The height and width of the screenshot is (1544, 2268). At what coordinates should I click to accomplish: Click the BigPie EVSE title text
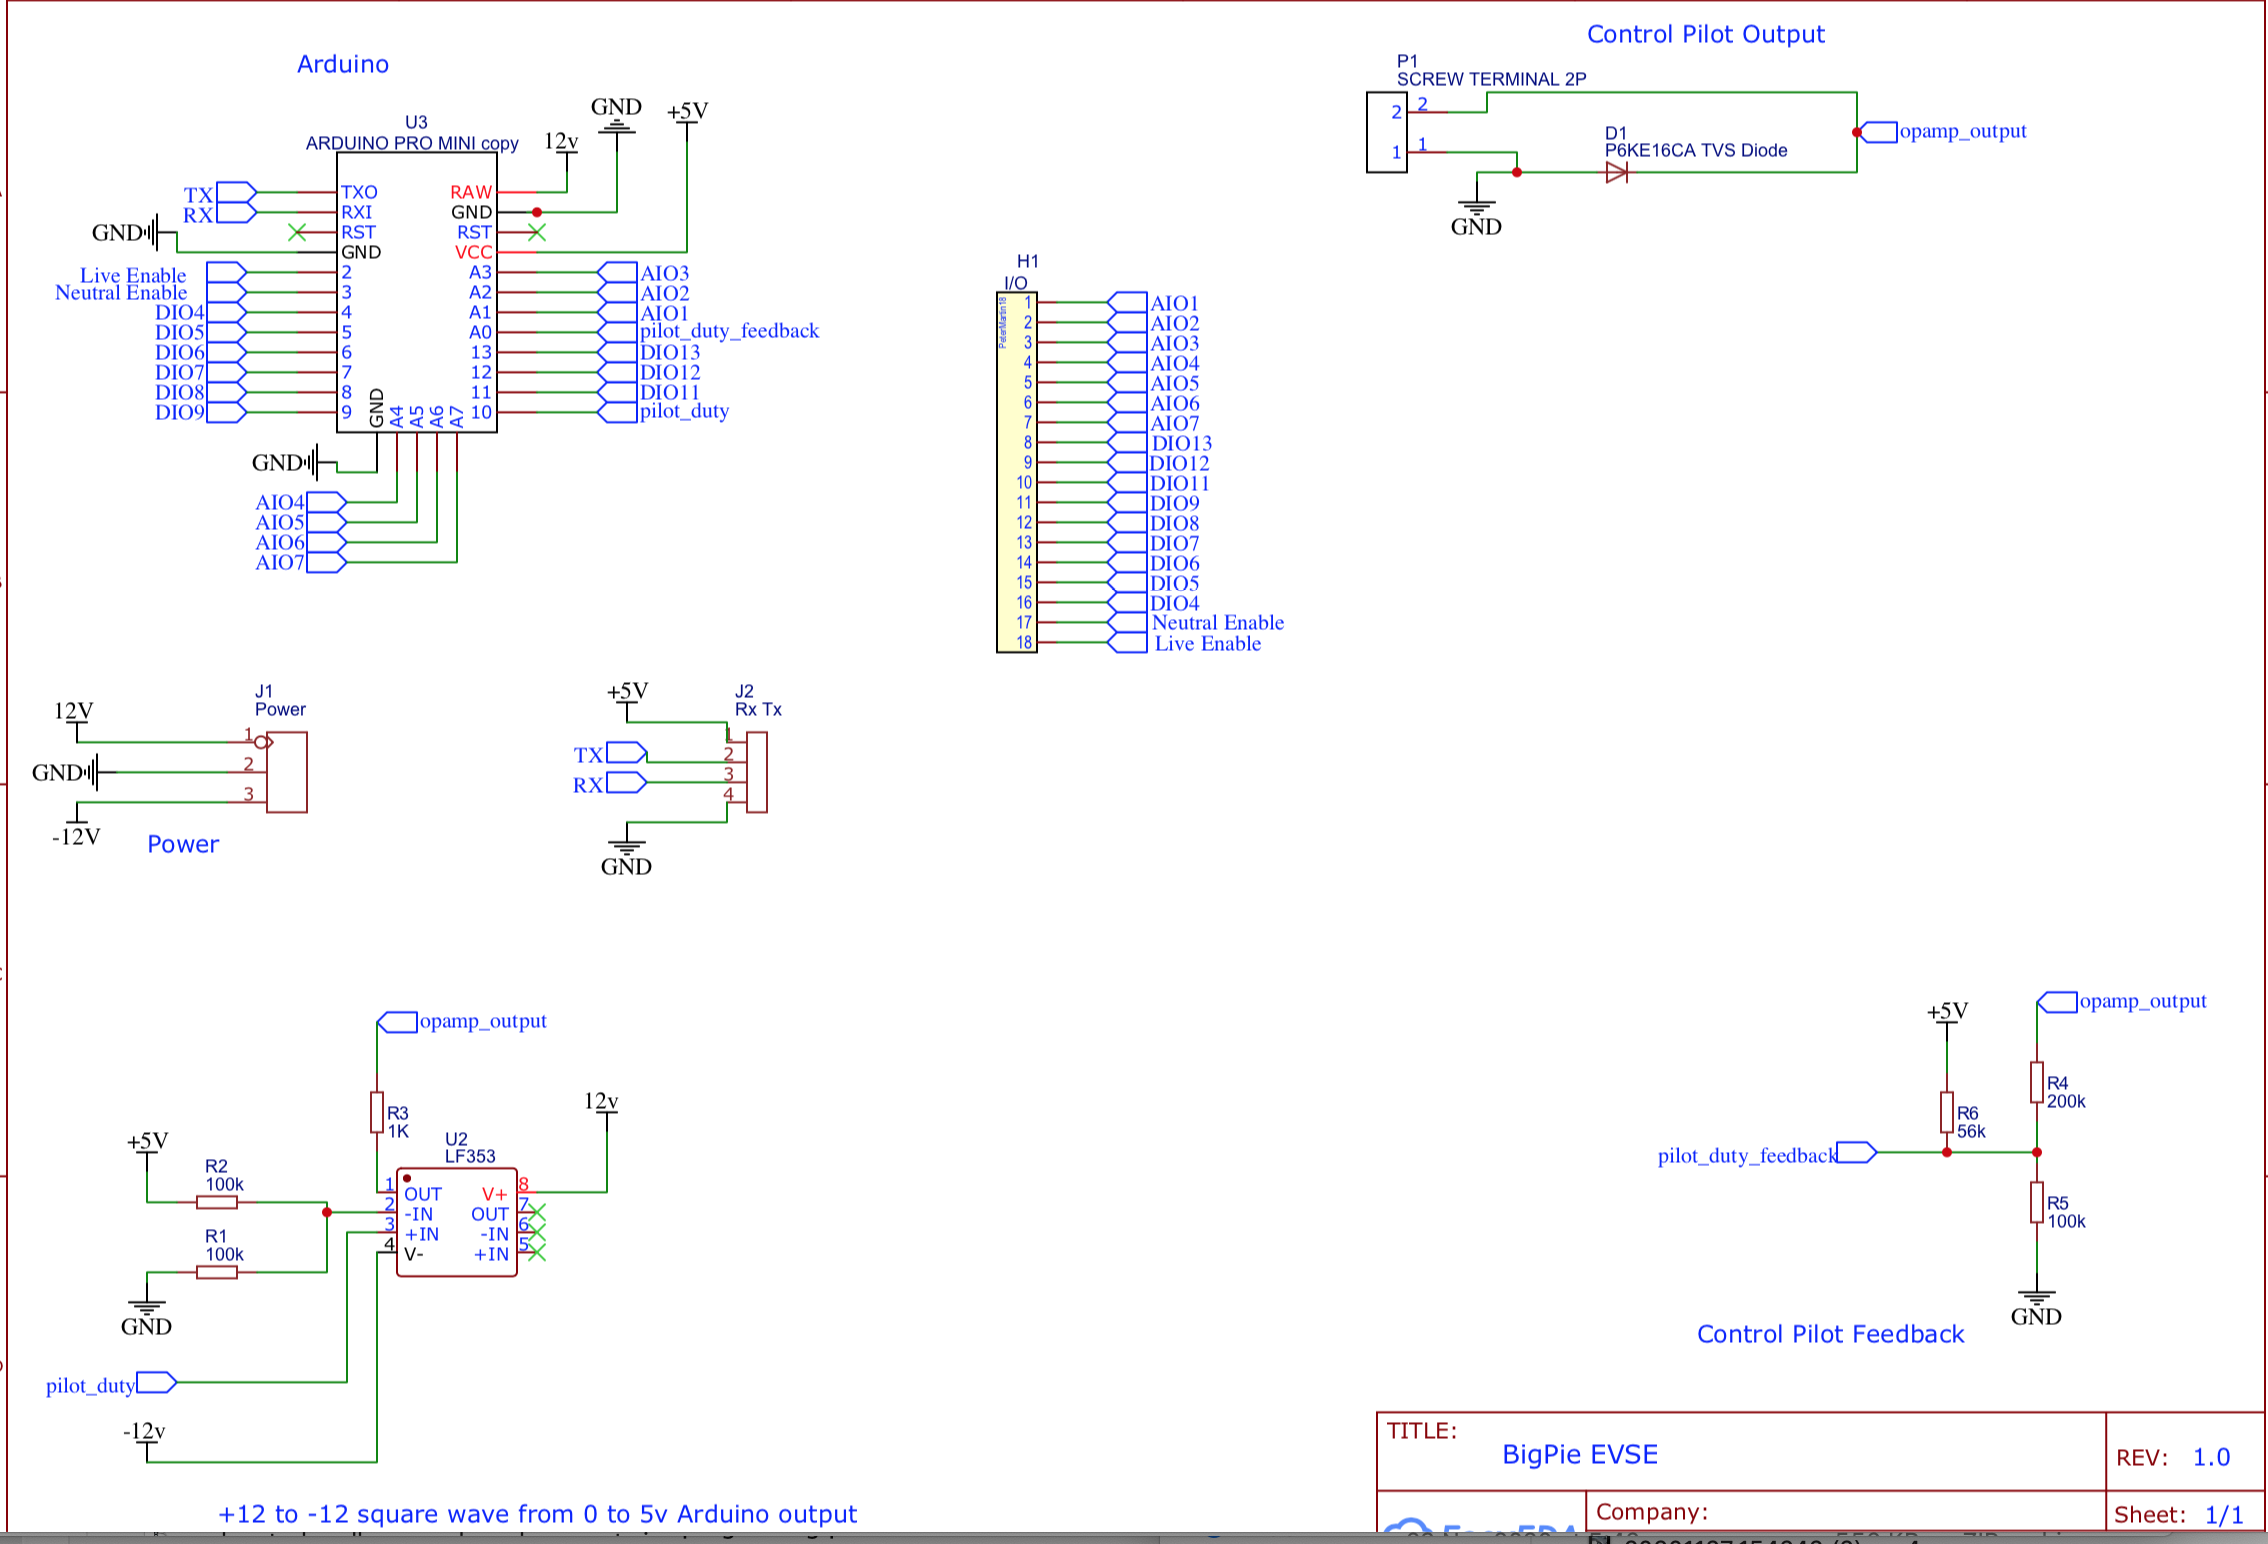pos(1580,1455)
